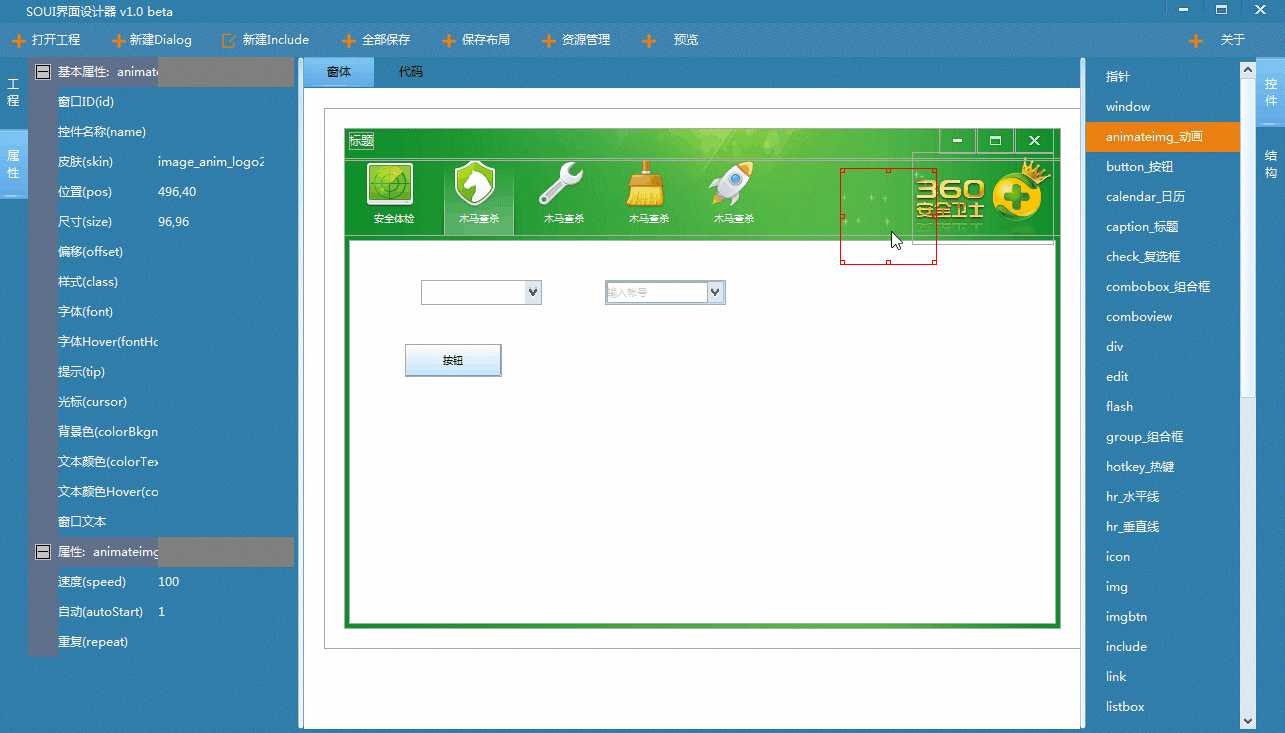Click the 按钮 button in the design

pyautogui.click(x=453, y=360)
